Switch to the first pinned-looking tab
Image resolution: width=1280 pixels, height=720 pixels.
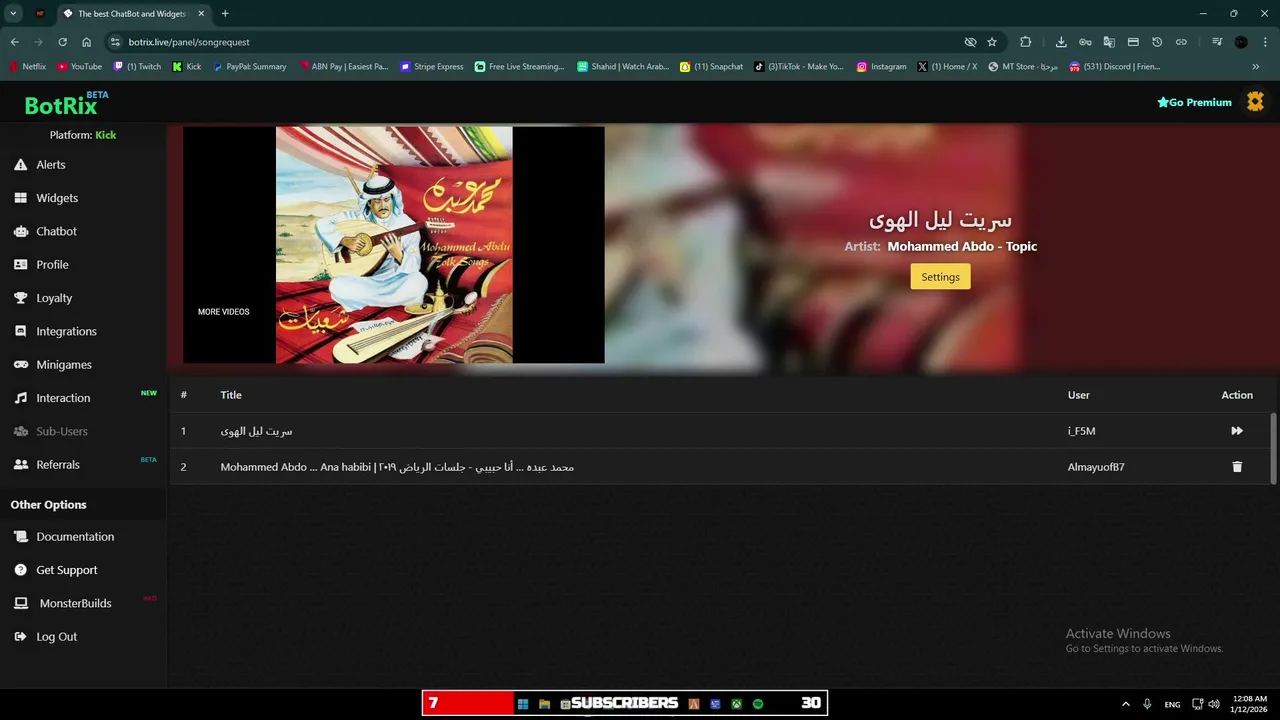point(40,14)
